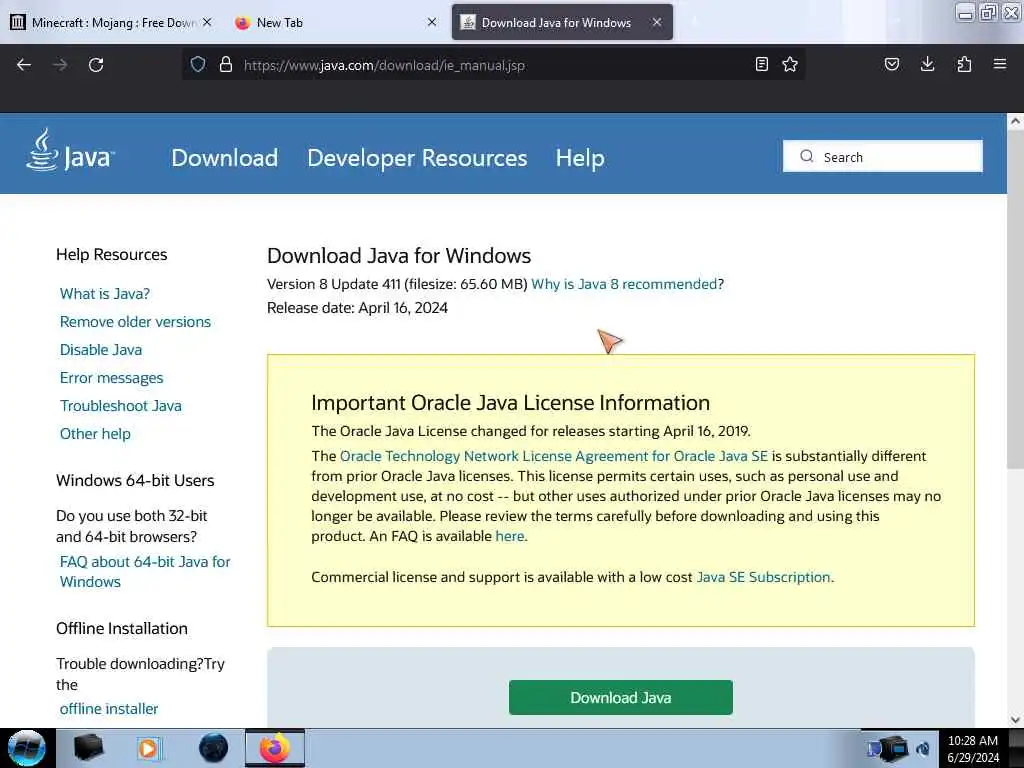Image resolution: width=1024 pixels, height=768 pixels.
Task: Open the What is Java? link
Action: point(105,294)
